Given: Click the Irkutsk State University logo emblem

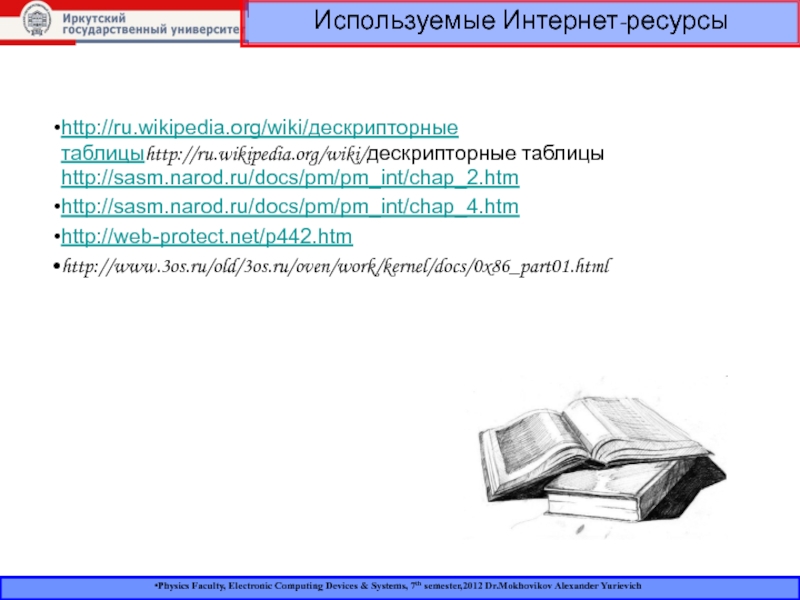Looking at the screenshot, I should [x=37, y=20].
